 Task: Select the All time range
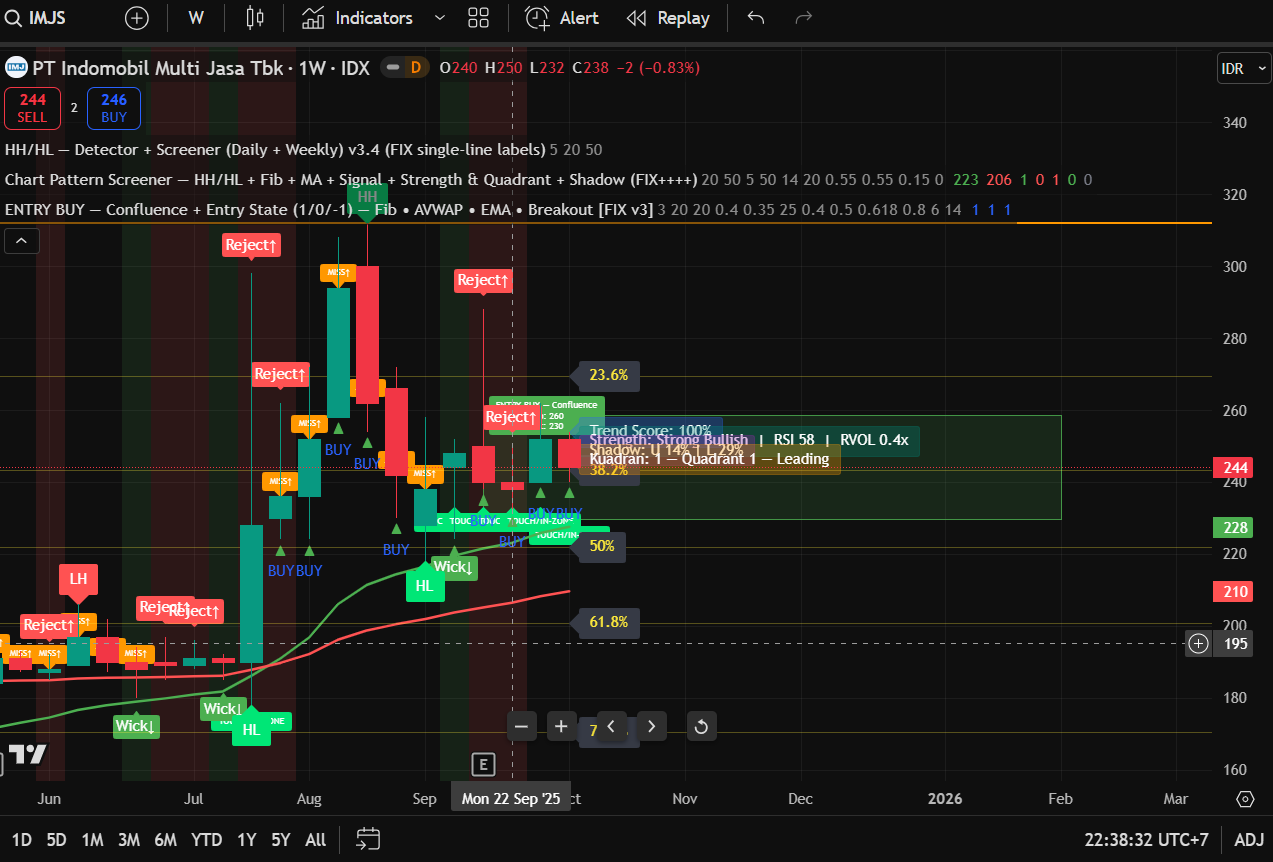315,840
